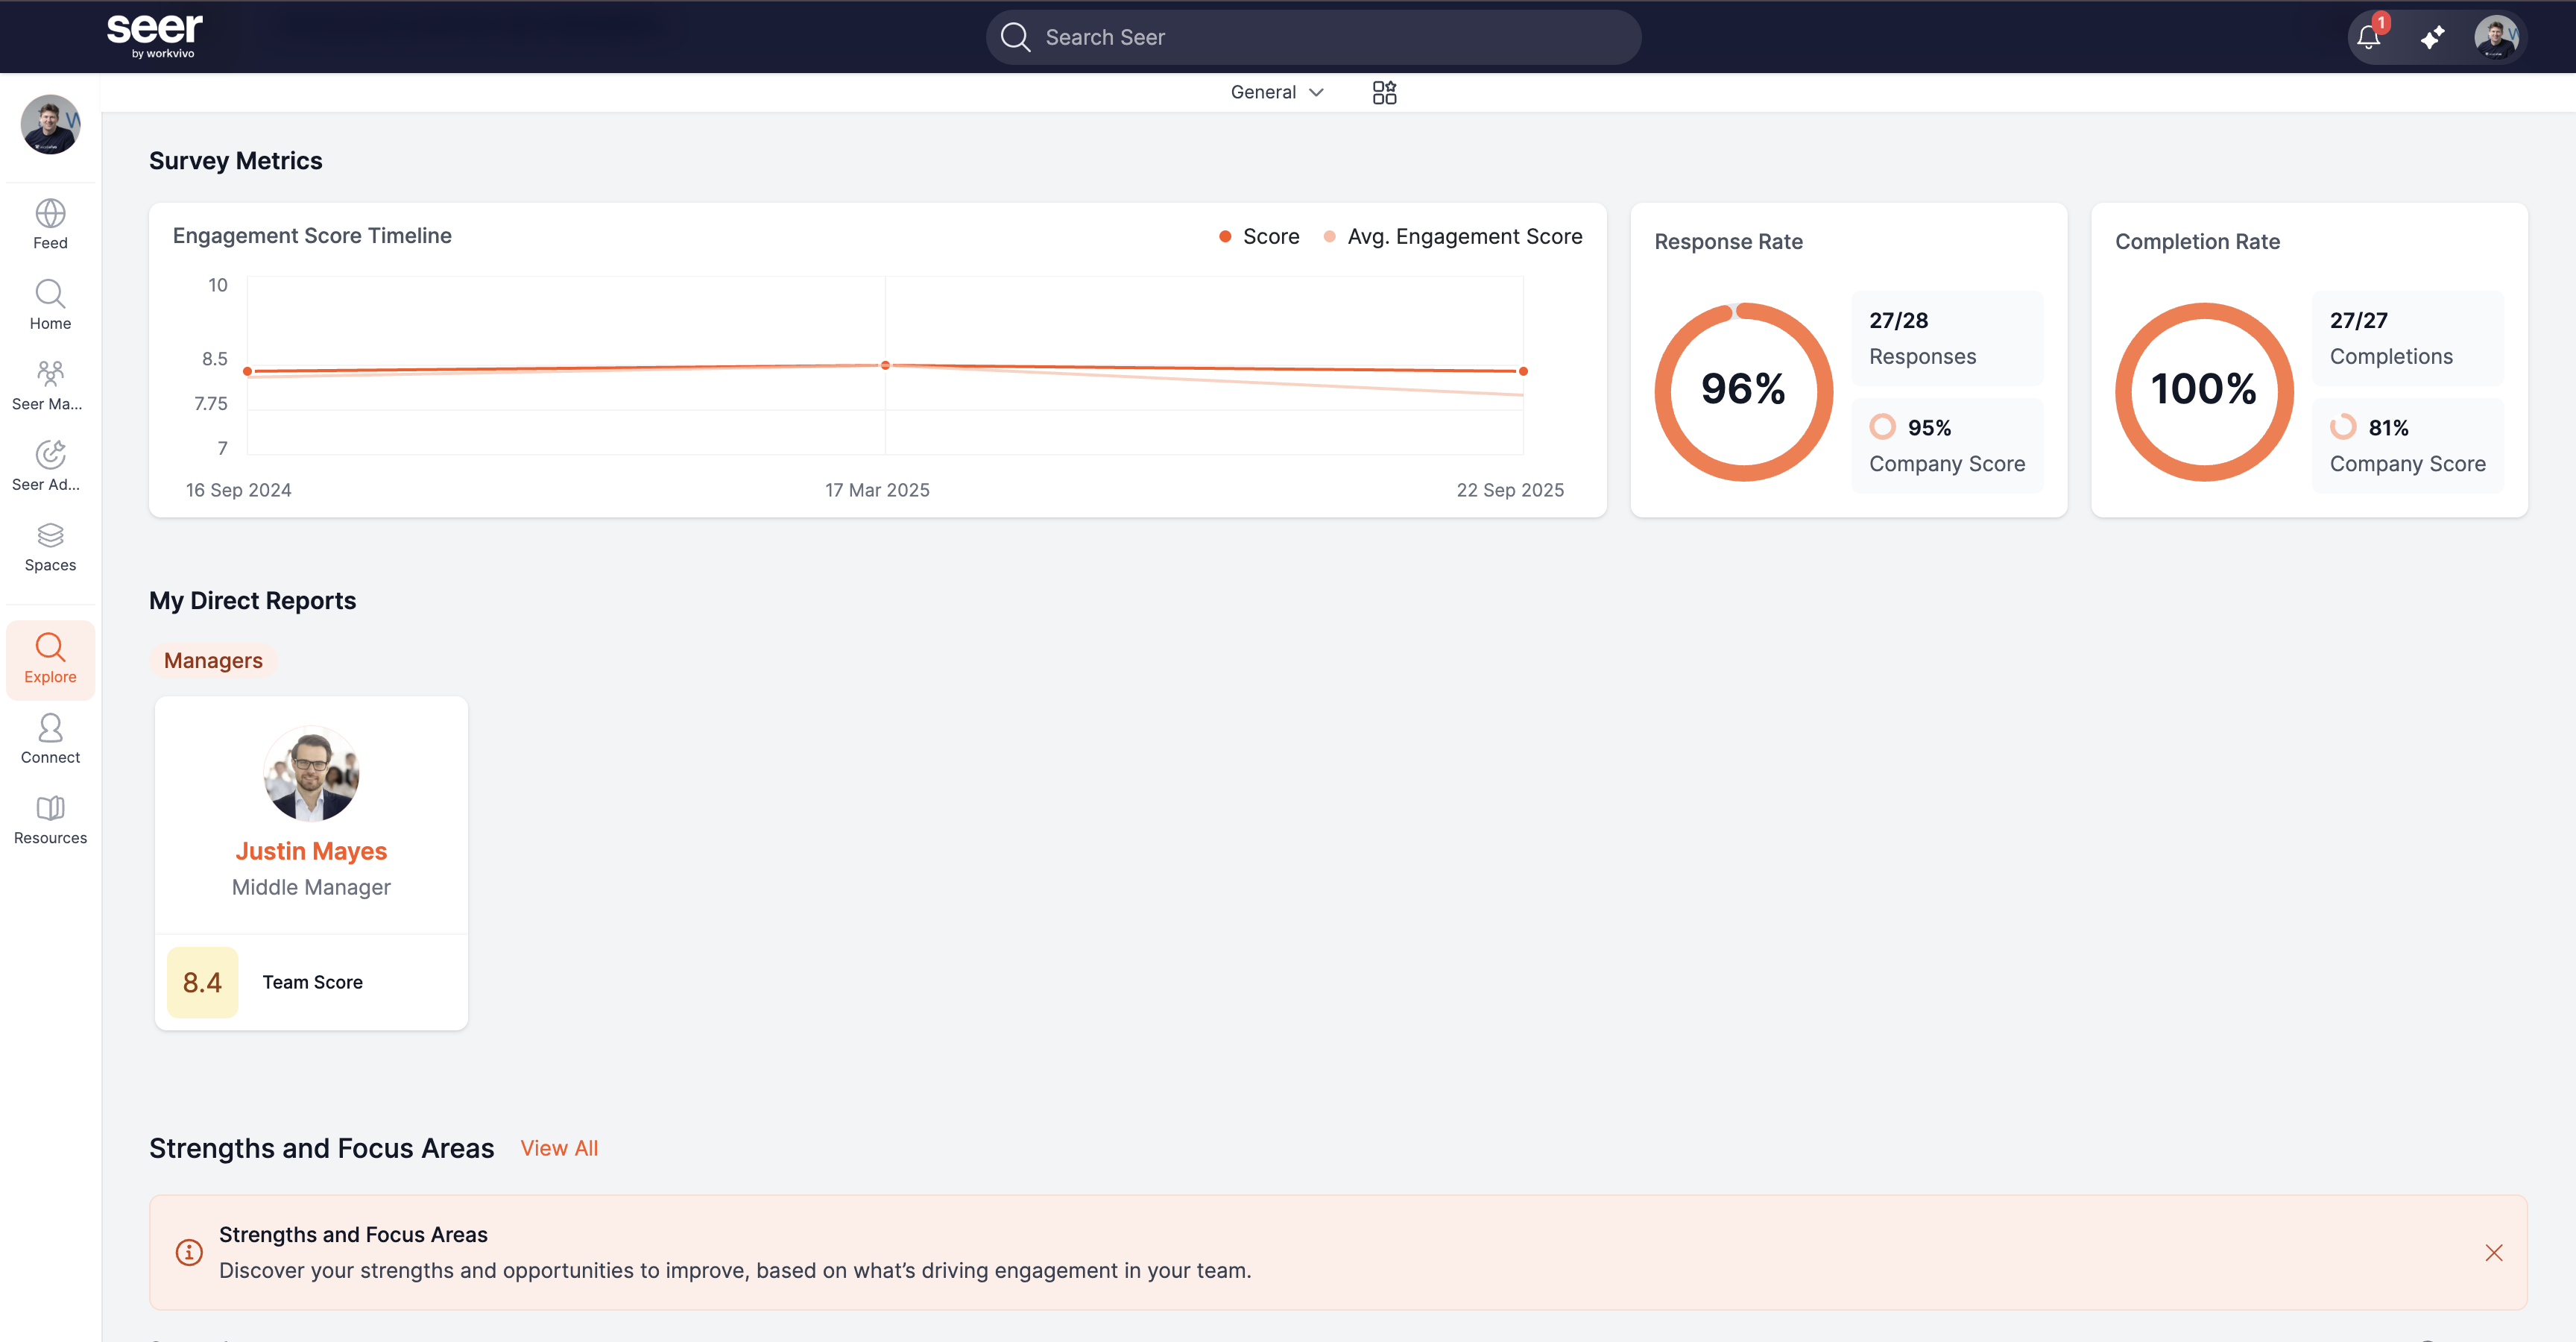The height and width of the screenshot is (1342, 2576).
Task: Open Seer Ad... admin icon in sidebar
Action: [50, 454]
